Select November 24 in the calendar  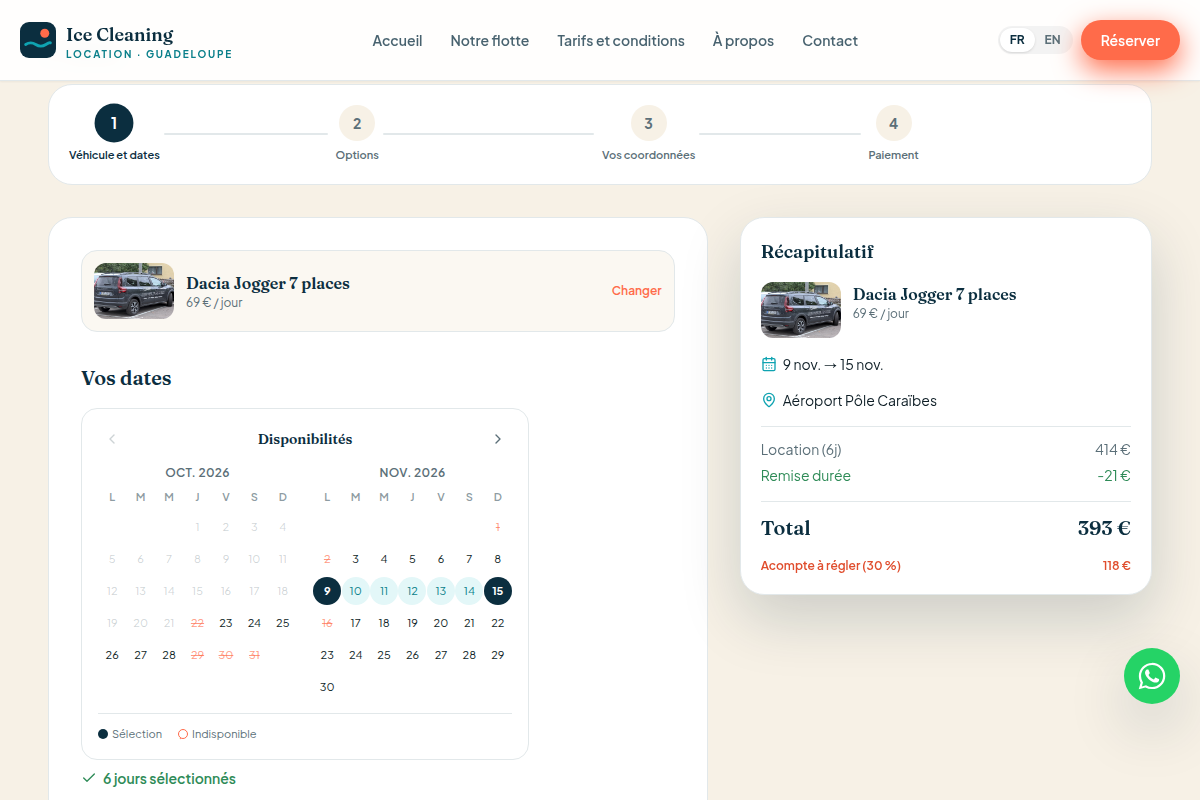coord(355,655)
